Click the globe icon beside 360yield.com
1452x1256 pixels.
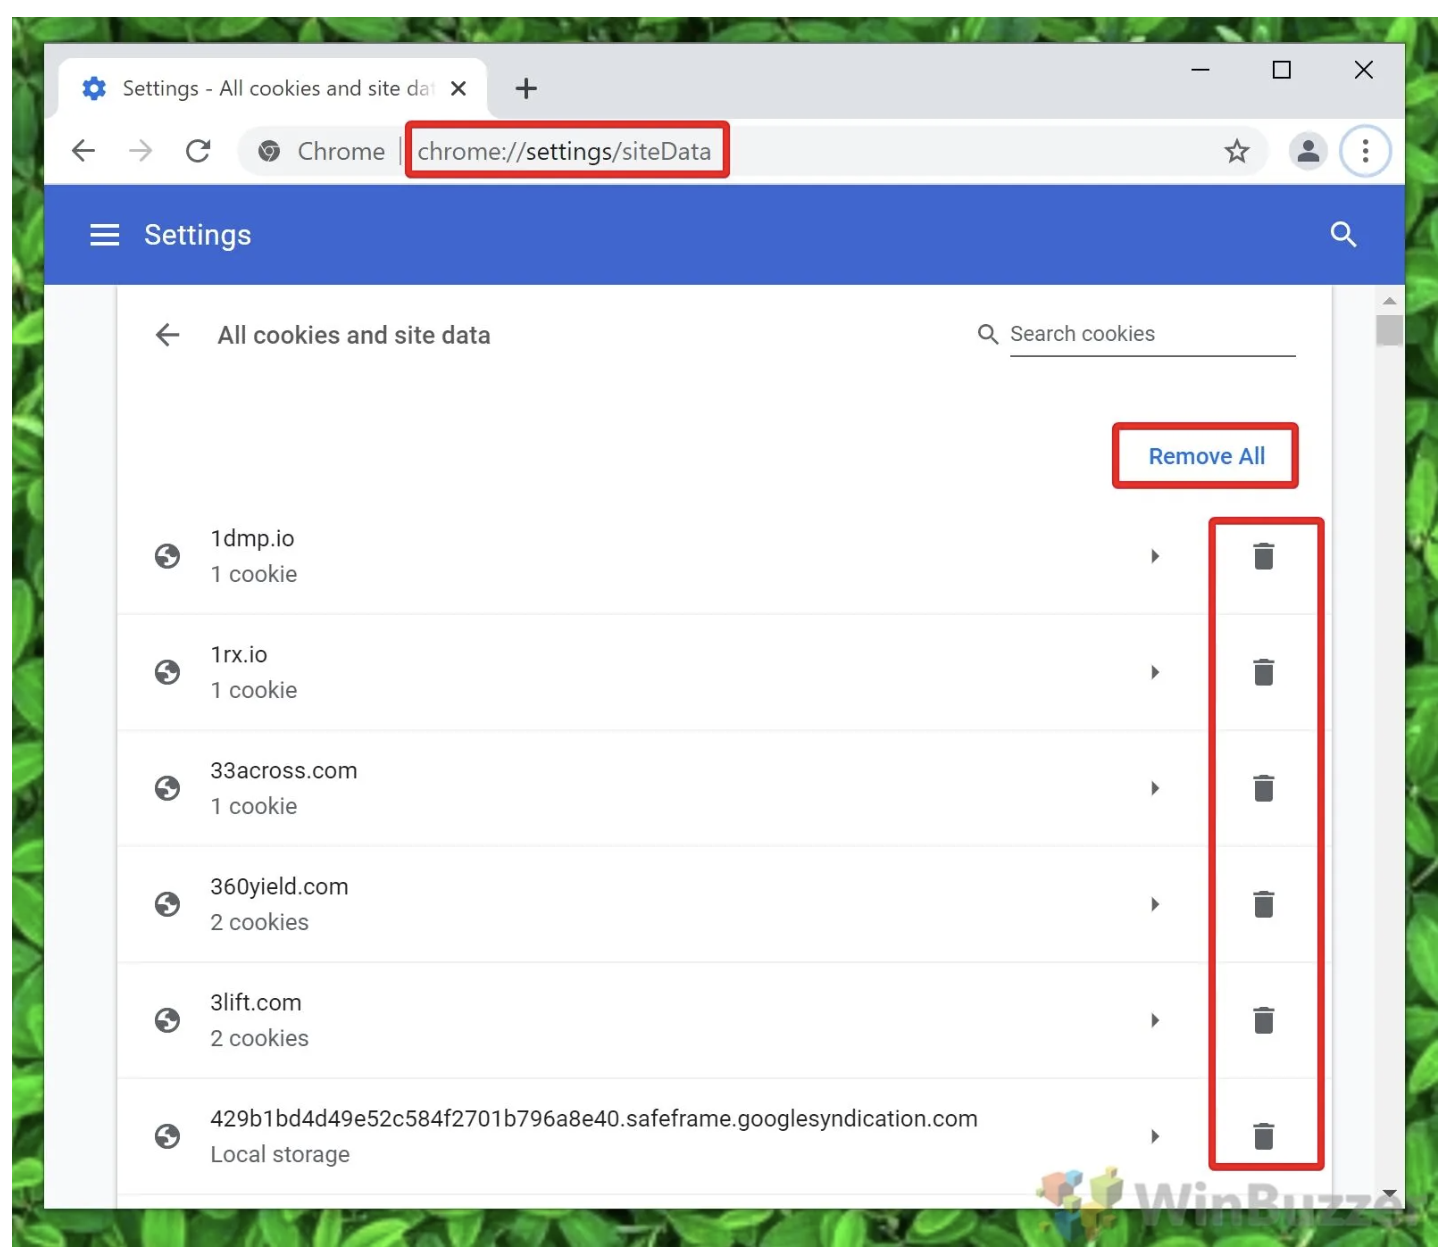(x=167, y=904)
